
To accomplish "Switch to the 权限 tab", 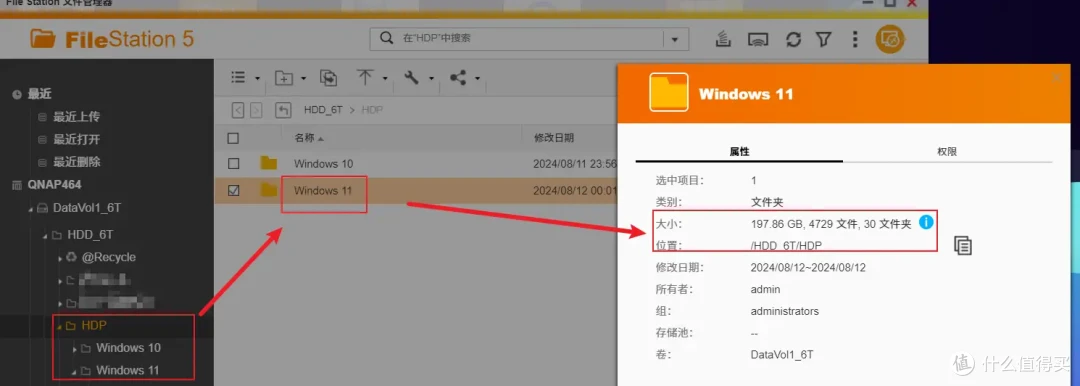I will tap(947, 151).
